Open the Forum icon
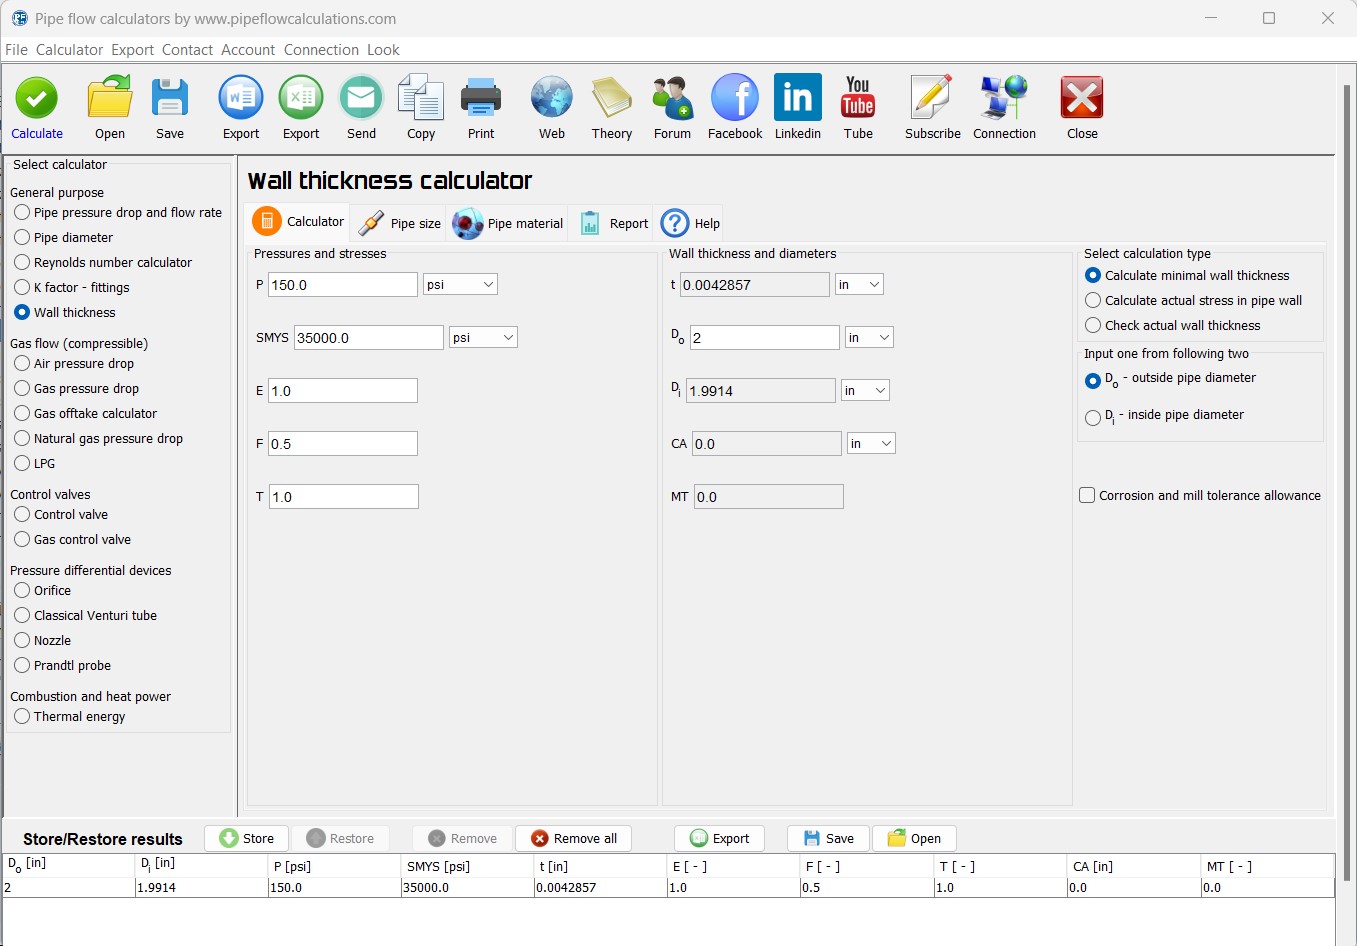Viewport: 1357px width, 946px height. tap(672, 99)
